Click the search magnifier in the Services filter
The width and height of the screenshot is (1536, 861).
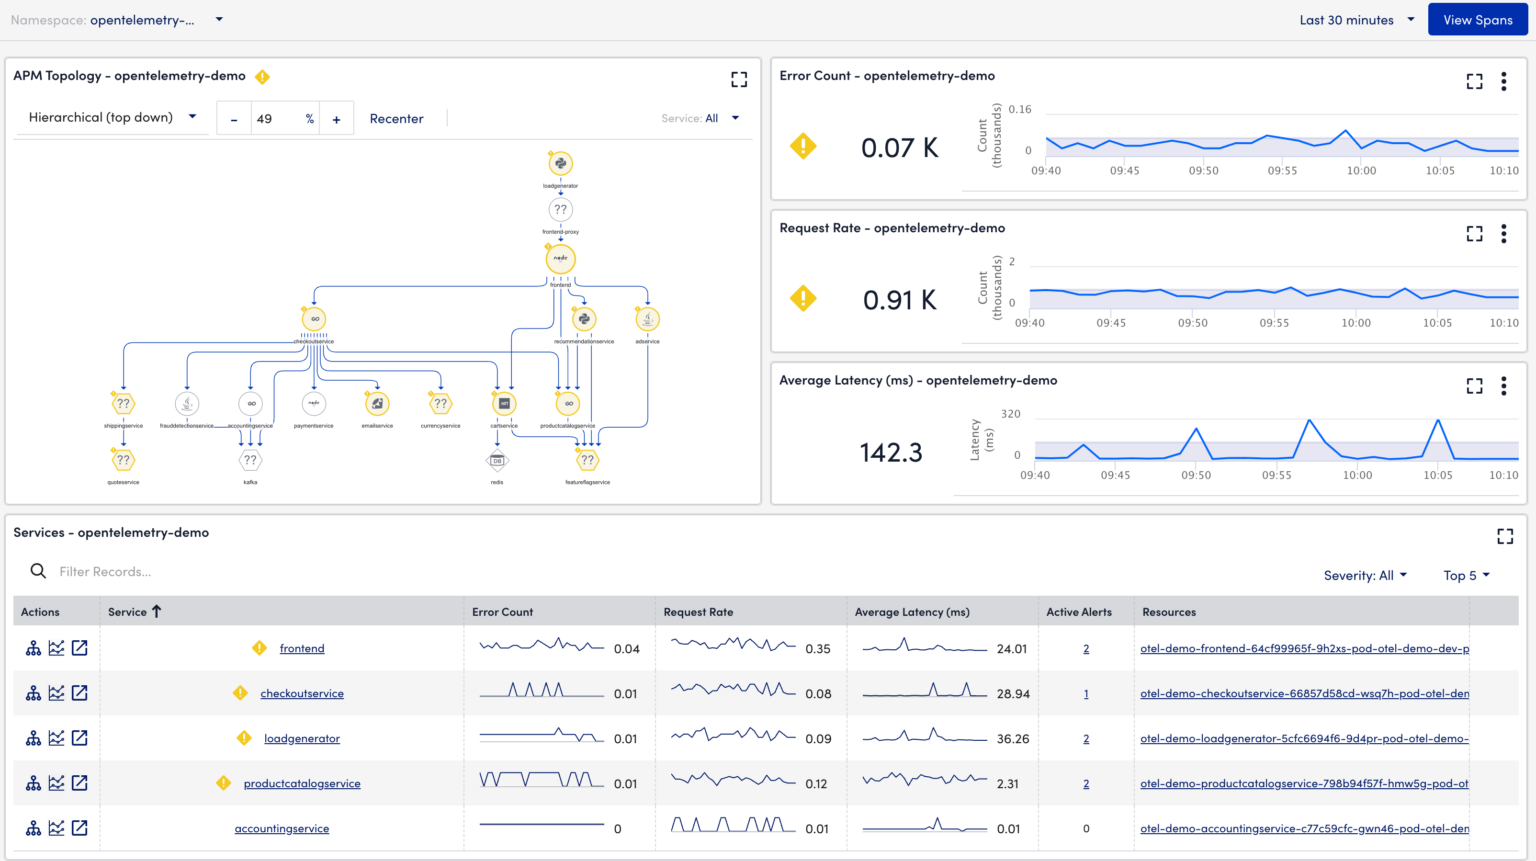click(38, 571)
